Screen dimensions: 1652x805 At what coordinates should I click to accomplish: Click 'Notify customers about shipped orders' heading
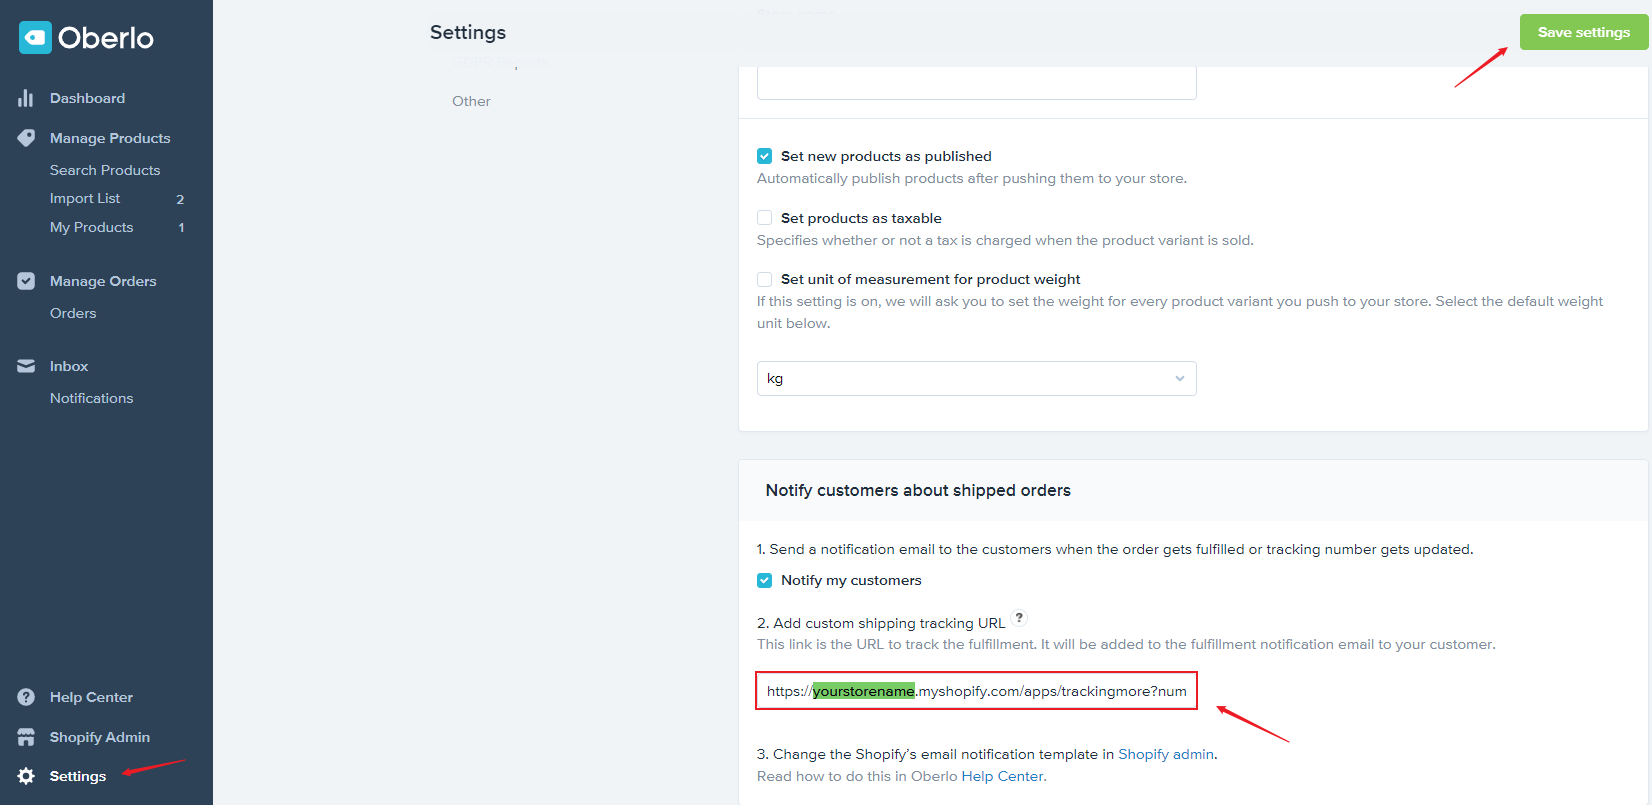918,490
